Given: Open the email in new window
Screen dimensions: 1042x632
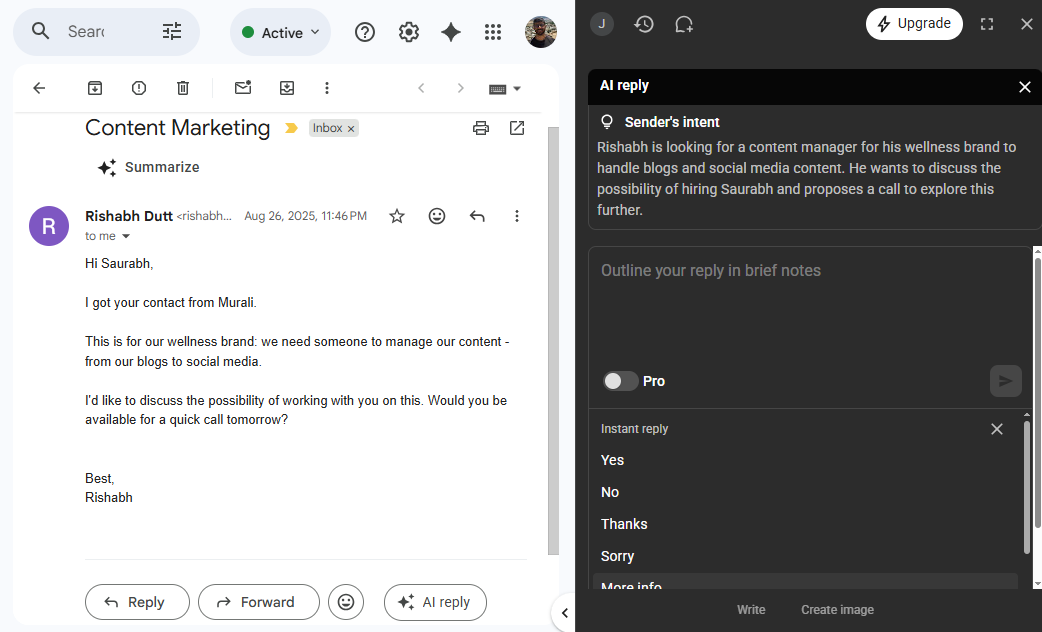Looking at the screenshot, I should [517, 128].
